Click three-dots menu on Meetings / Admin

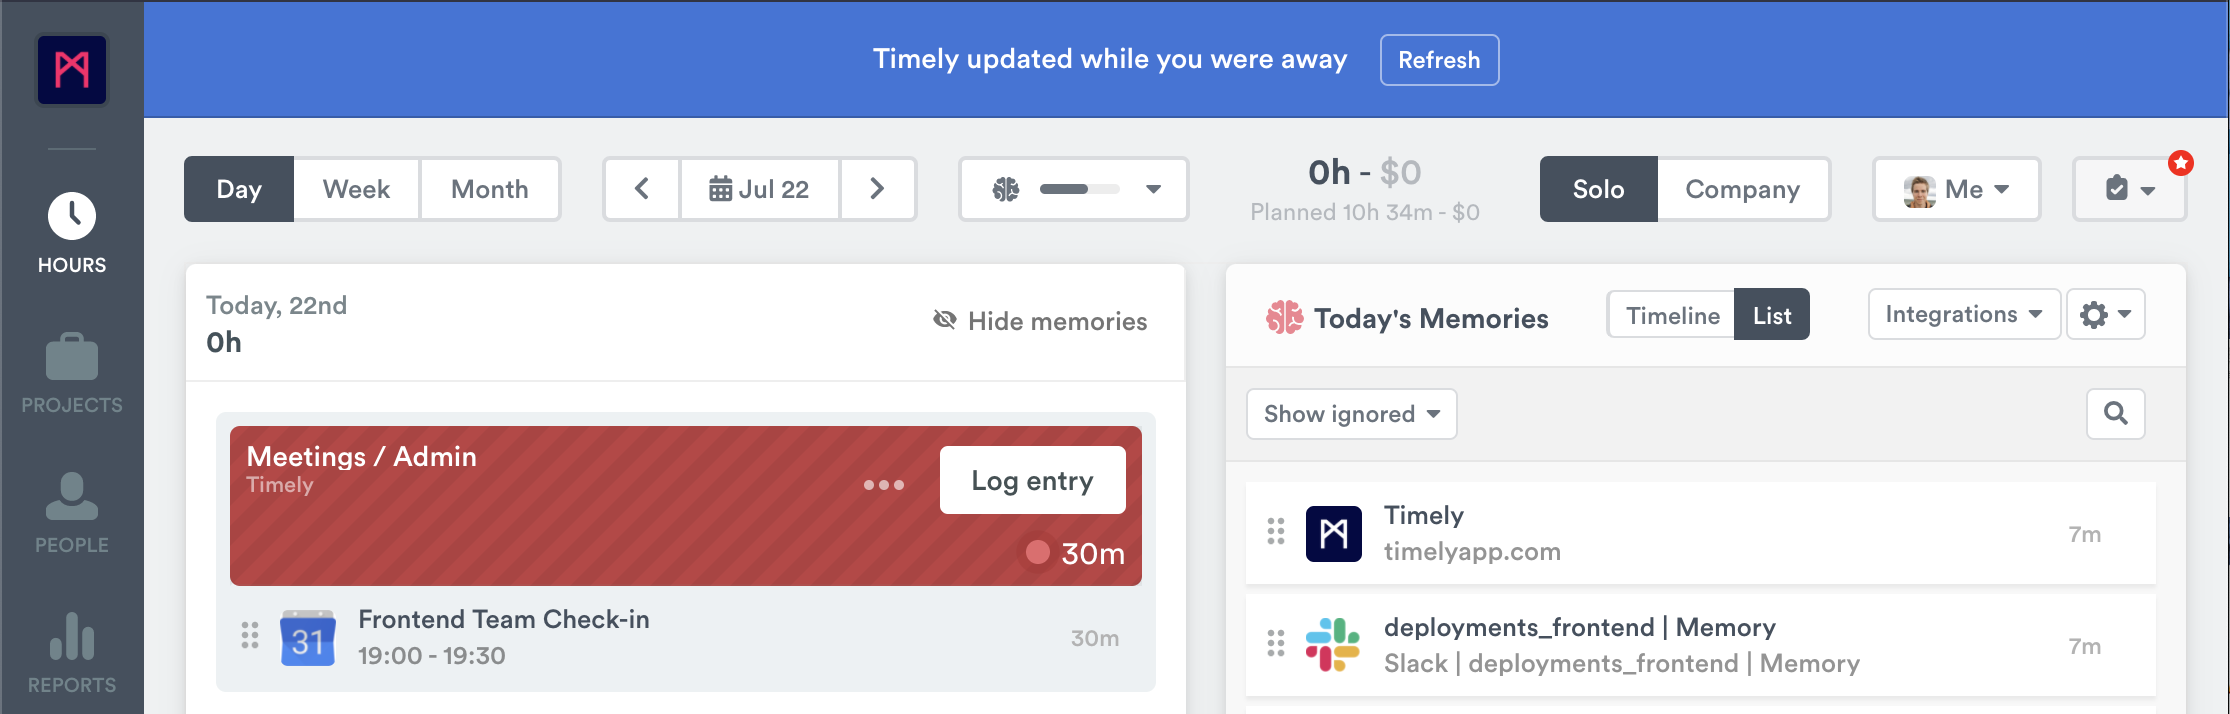click(884, 485)
